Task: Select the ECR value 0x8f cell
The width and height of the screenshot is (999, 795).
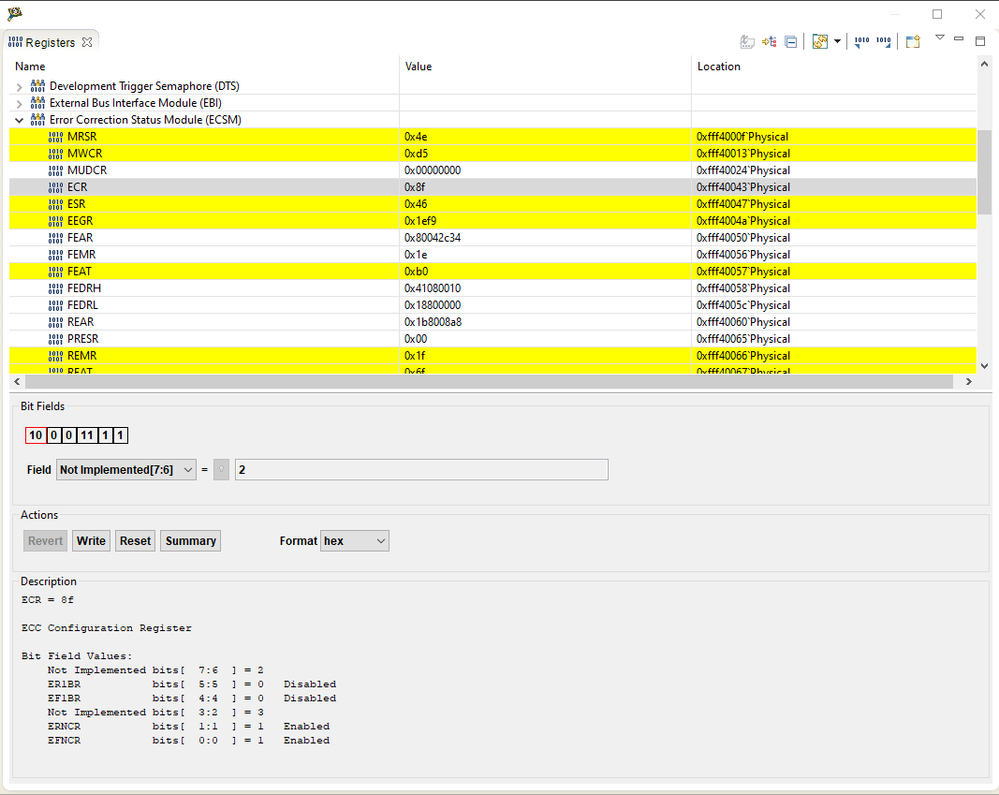Action: pyautogui.click(x=545, y=187)
